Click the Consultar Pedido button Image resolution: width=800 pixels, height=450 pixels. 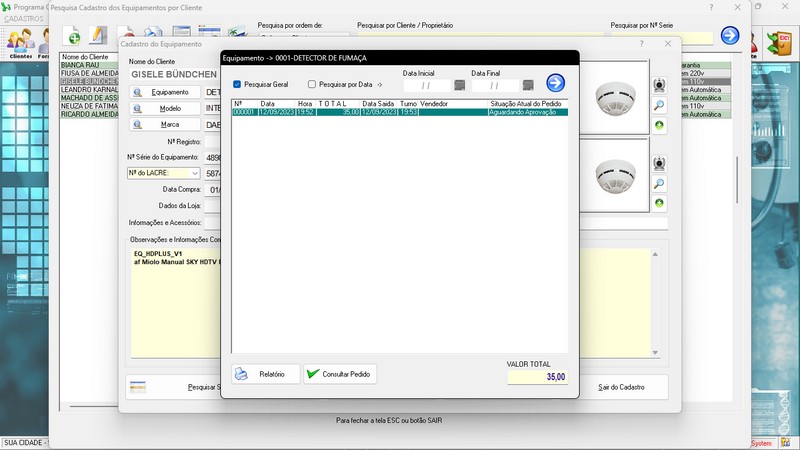(340, 374)
